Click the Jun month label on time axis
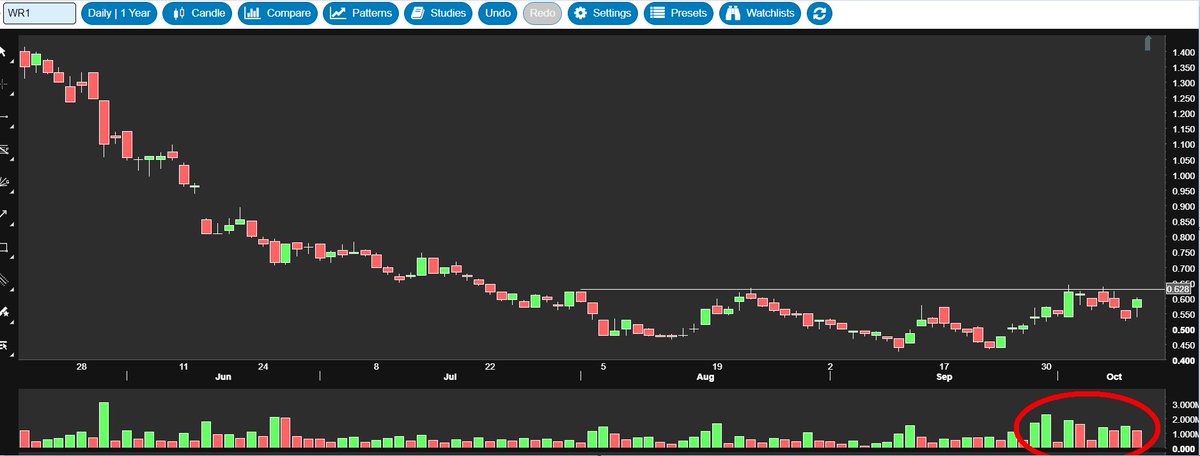The image size is (1200, 456). click(x=223, y=377)
